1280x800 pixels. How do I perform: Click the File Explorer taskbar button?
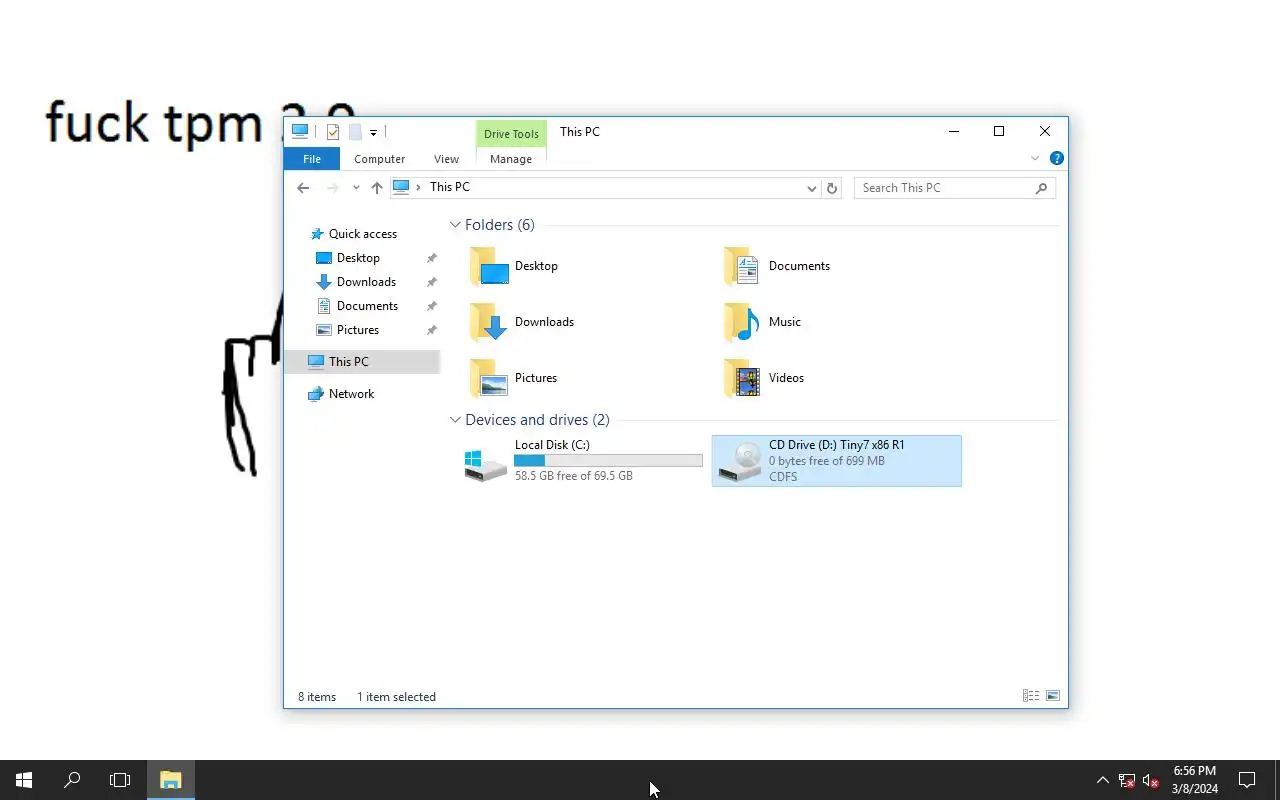point(171,780)
